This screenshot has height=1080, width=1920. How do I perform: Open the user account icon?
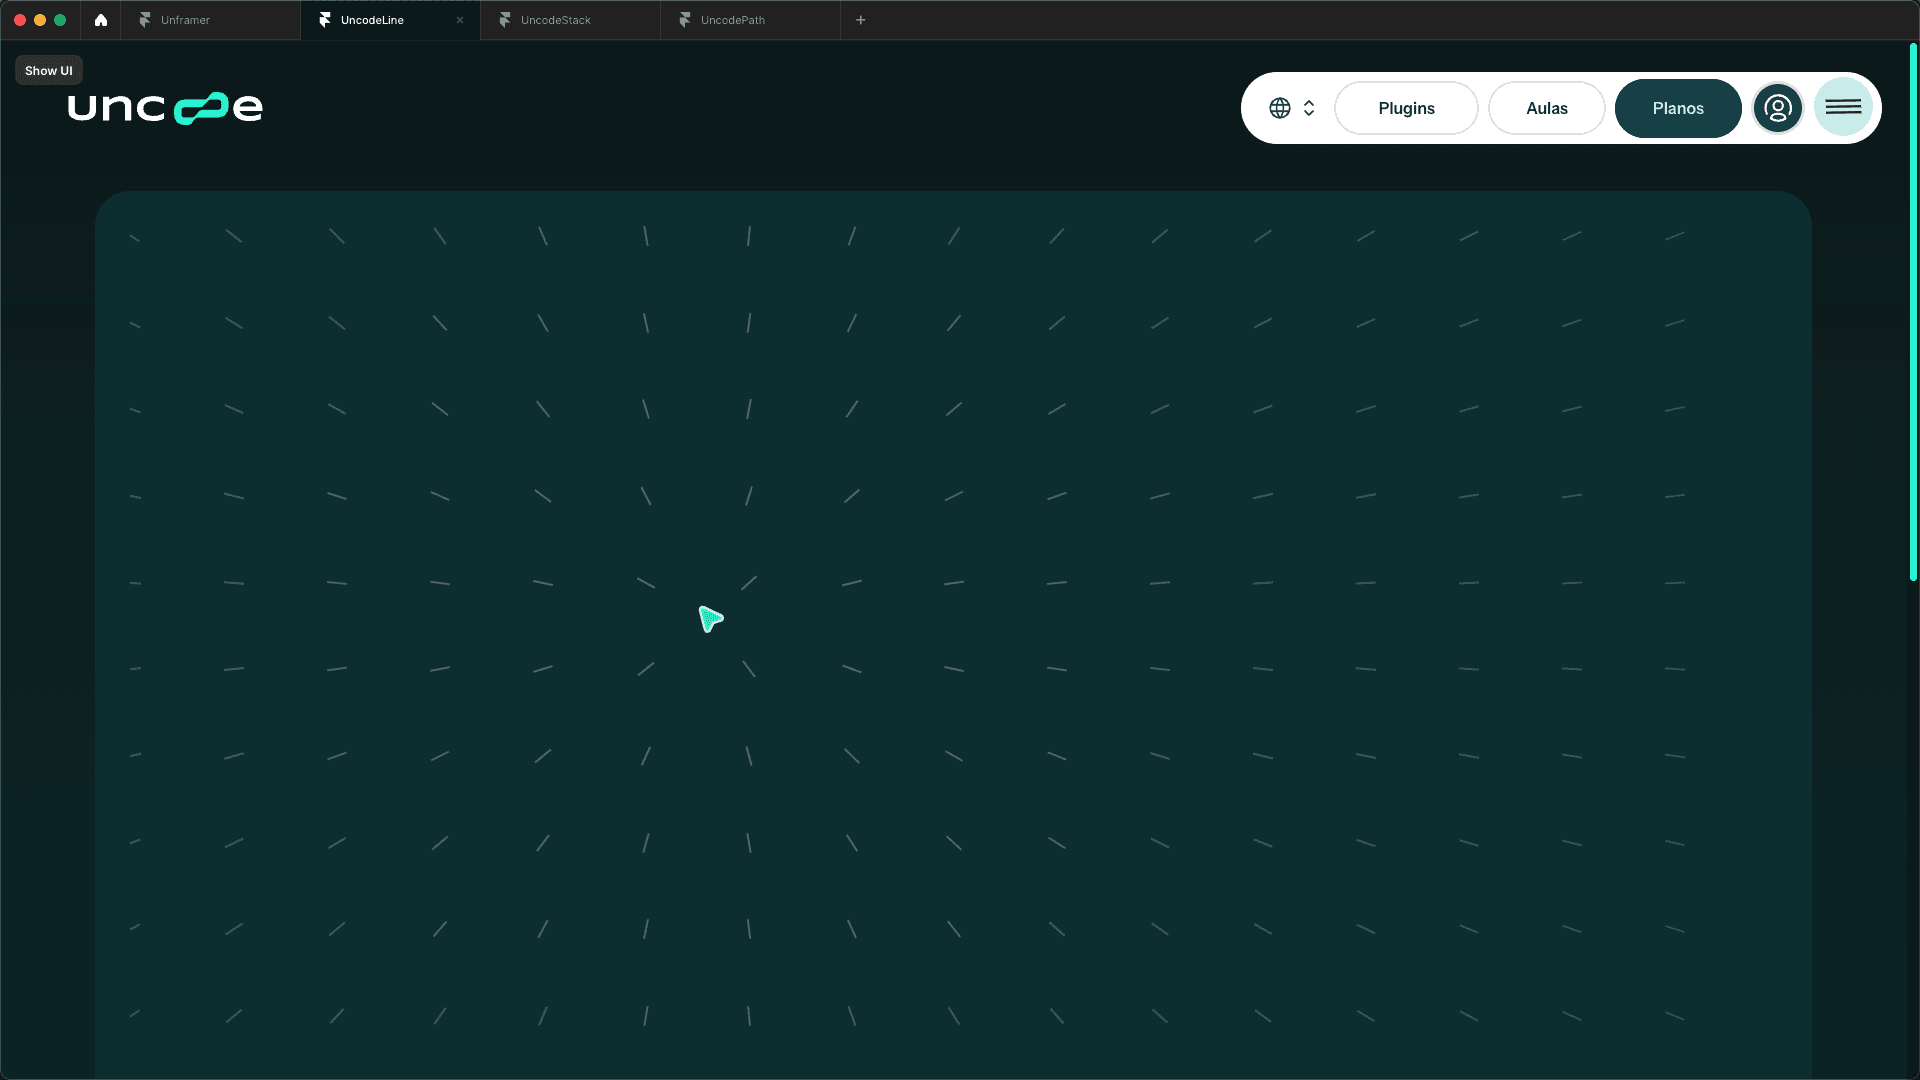pos(1778,108)
